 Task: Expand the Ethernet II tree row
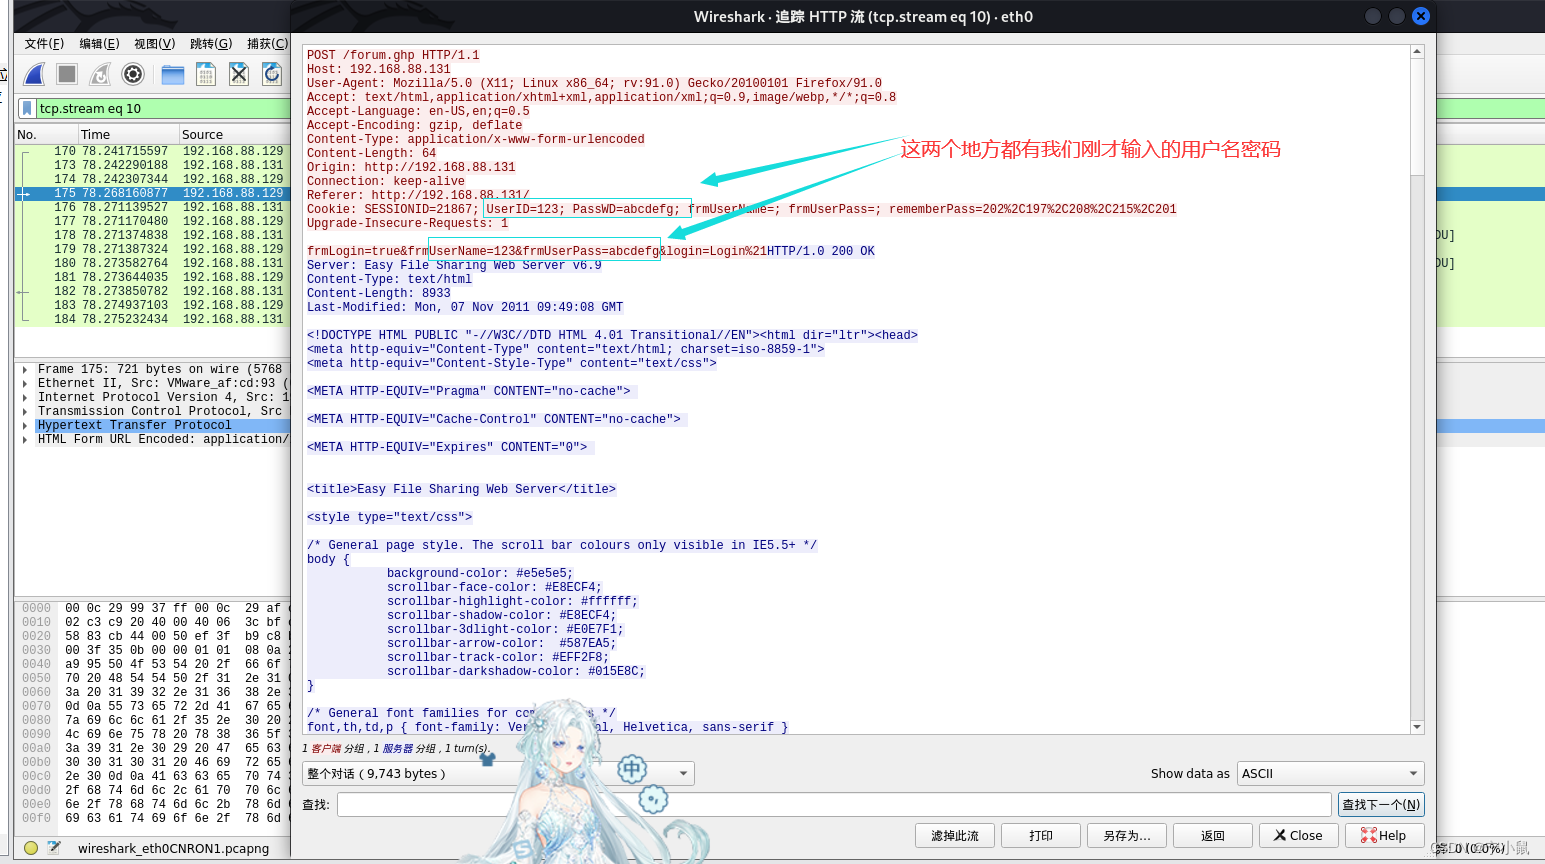tap(24, 383)
